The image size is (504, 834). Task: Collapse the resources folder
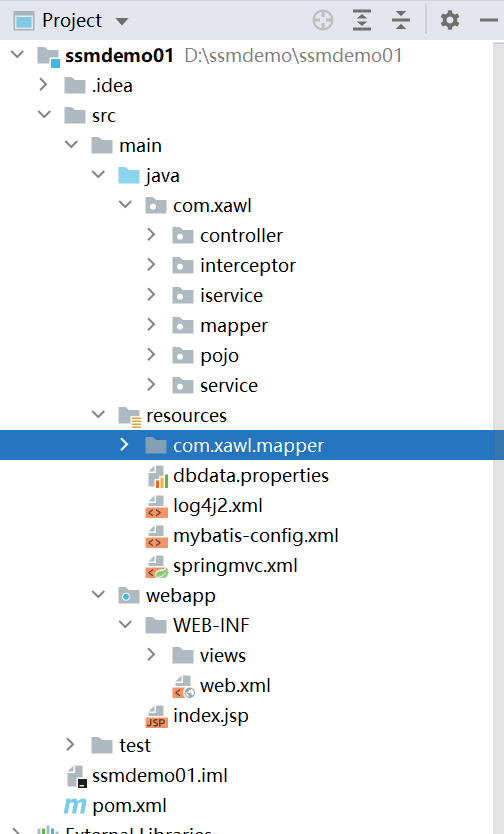[x=98, y=414]
